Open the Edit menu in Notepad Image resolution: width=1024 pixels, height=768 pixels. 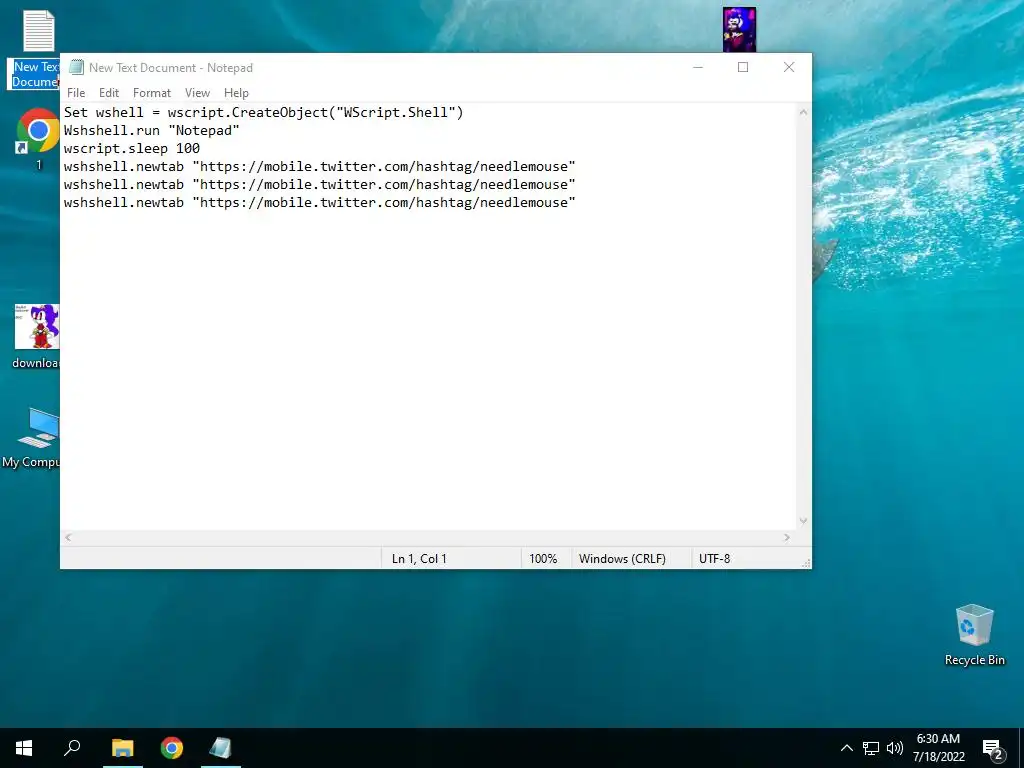(109, 93)
